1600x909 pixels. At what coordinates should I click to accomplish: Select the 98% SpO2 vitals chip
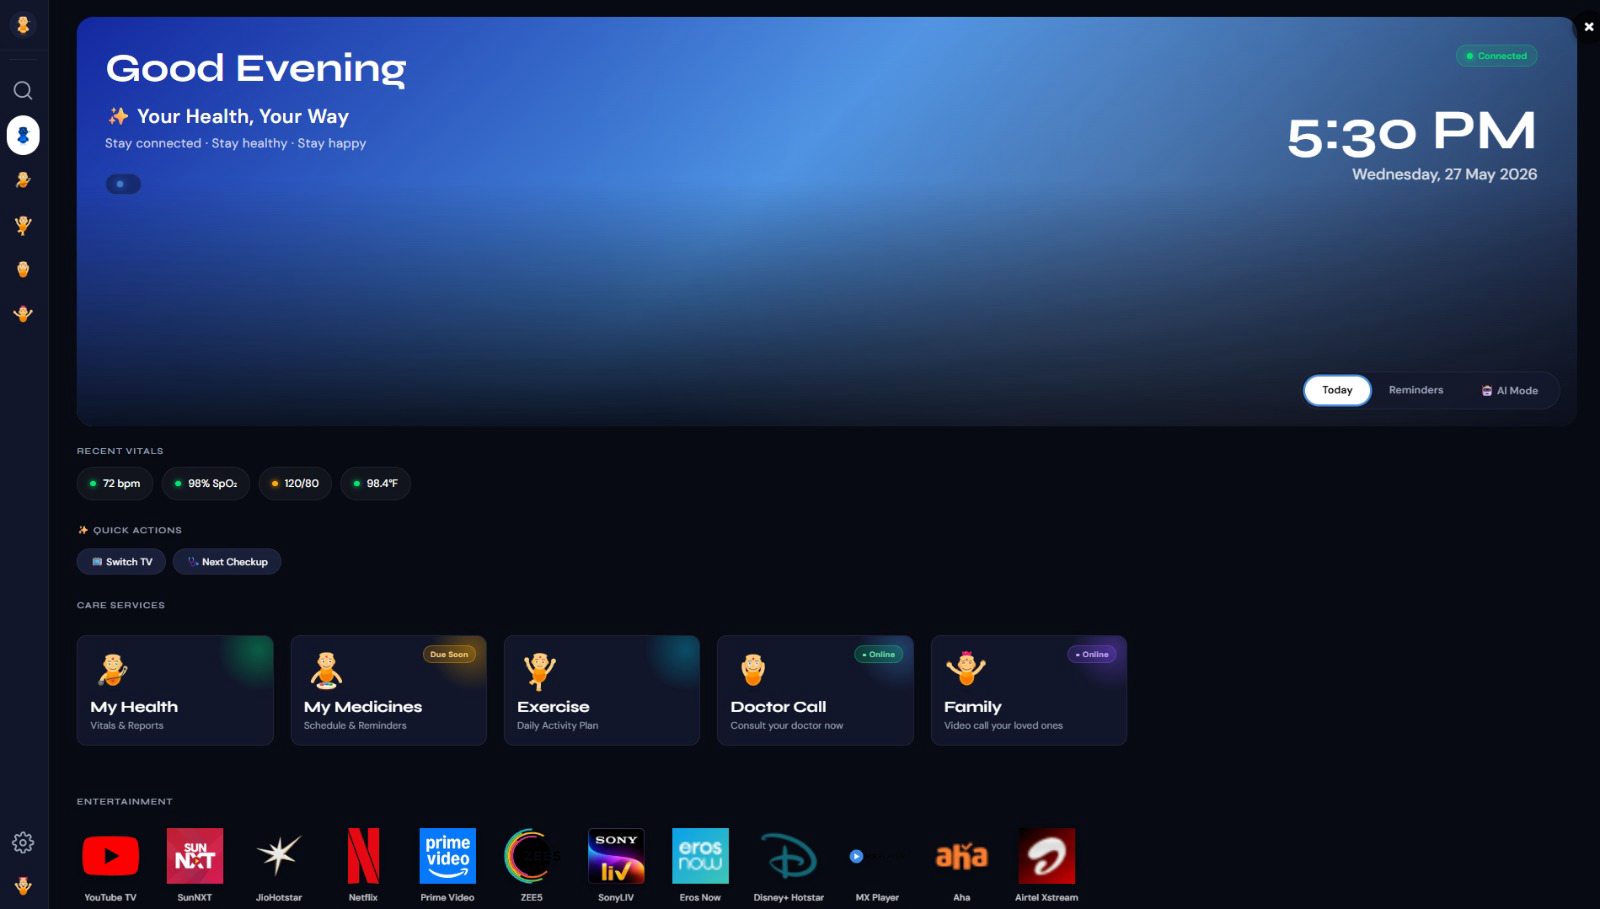pyautogui.click(x=206, y=483)
